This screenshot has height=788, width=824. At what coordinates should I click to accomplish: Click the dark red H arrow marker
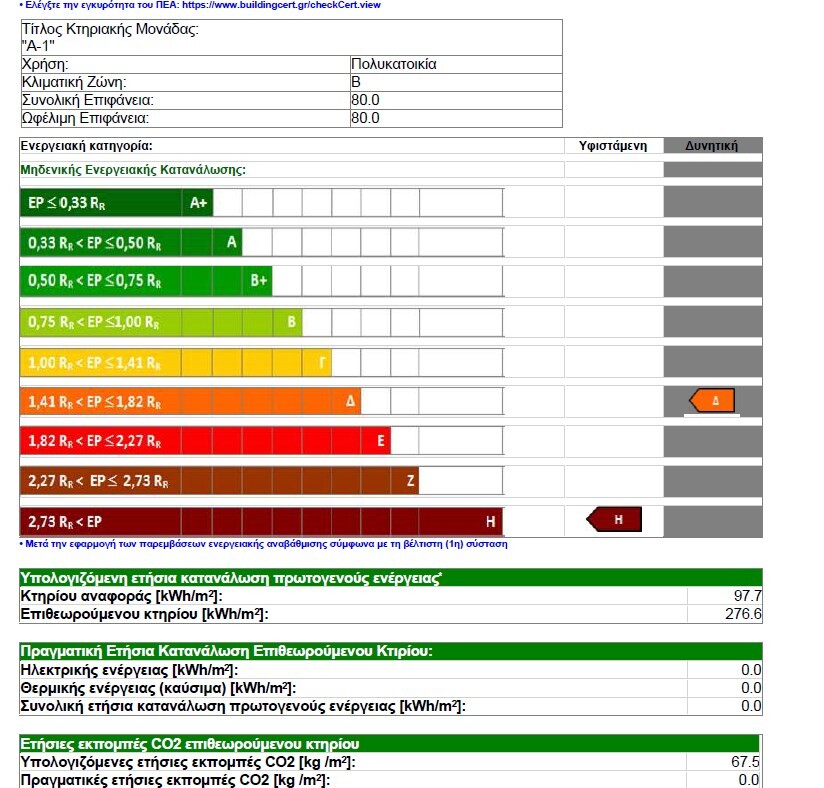tap(614, 520)
